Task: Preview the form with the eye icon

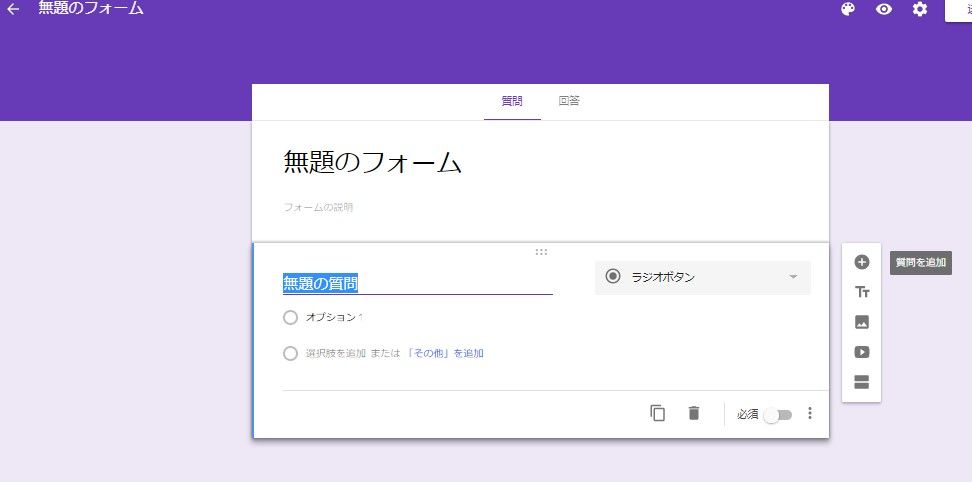Action: (x=884, y=9)
